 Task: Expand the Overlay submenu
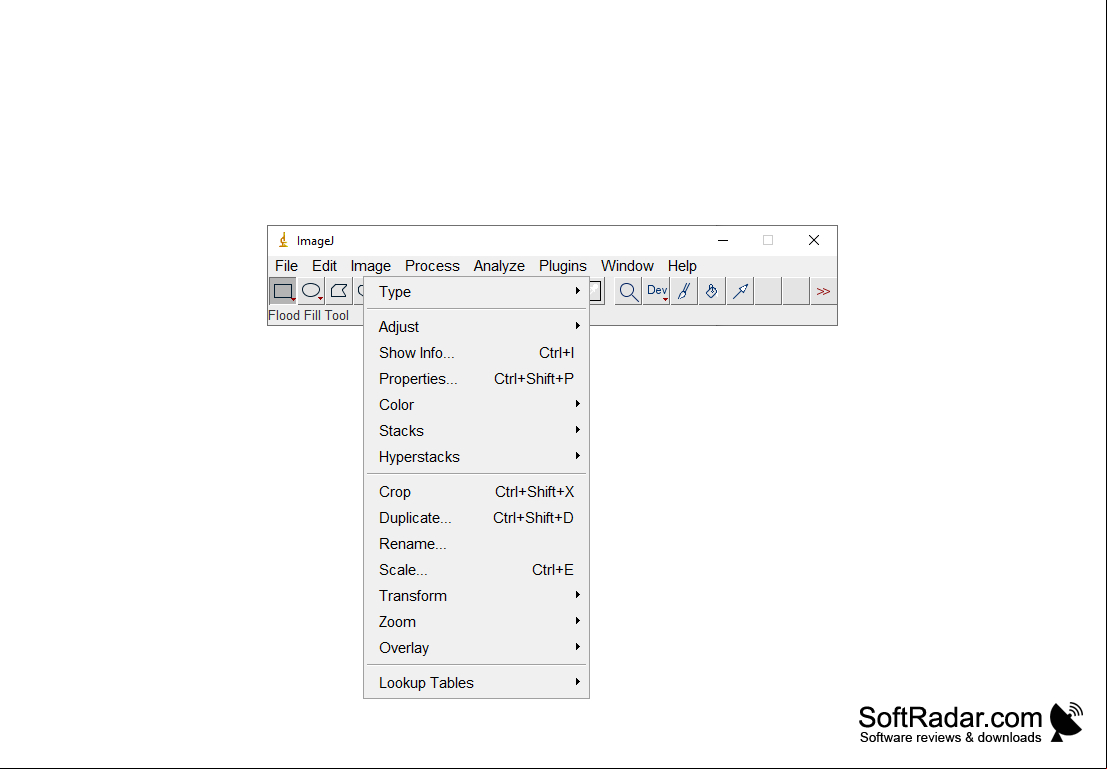[x=477, y=648]
